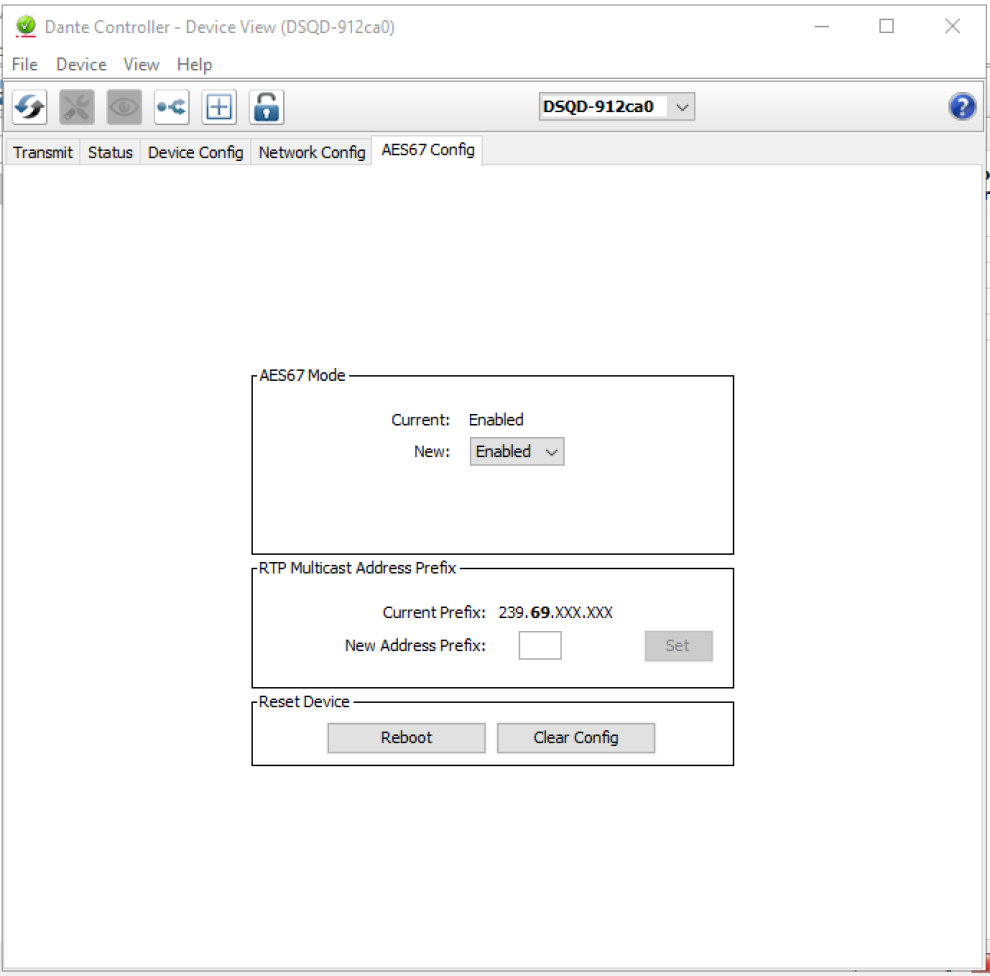Switch to the Network Config tab
The height and width of the screenshot is (976, 990).
click(311, 152)
